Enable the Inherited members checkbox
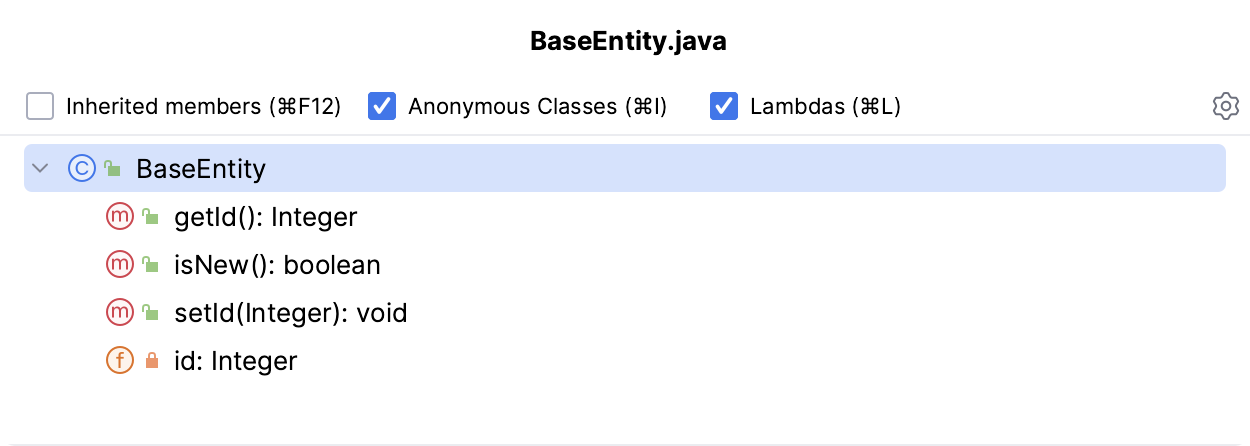 point(40,106)
